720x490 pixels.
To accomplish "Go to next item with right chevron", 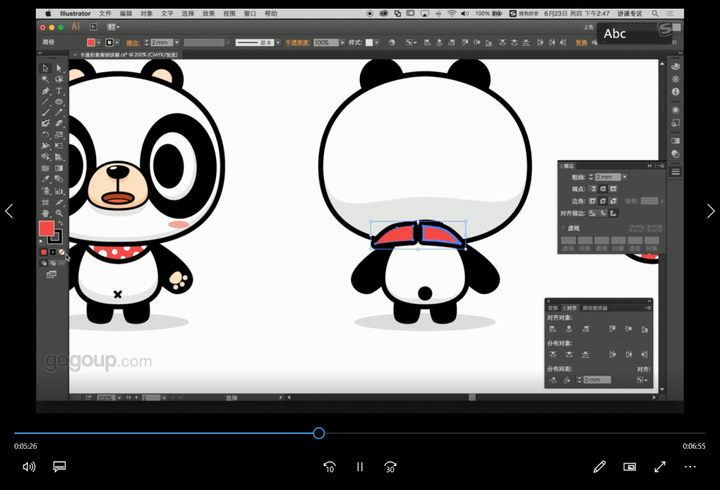I will (710, 211).
